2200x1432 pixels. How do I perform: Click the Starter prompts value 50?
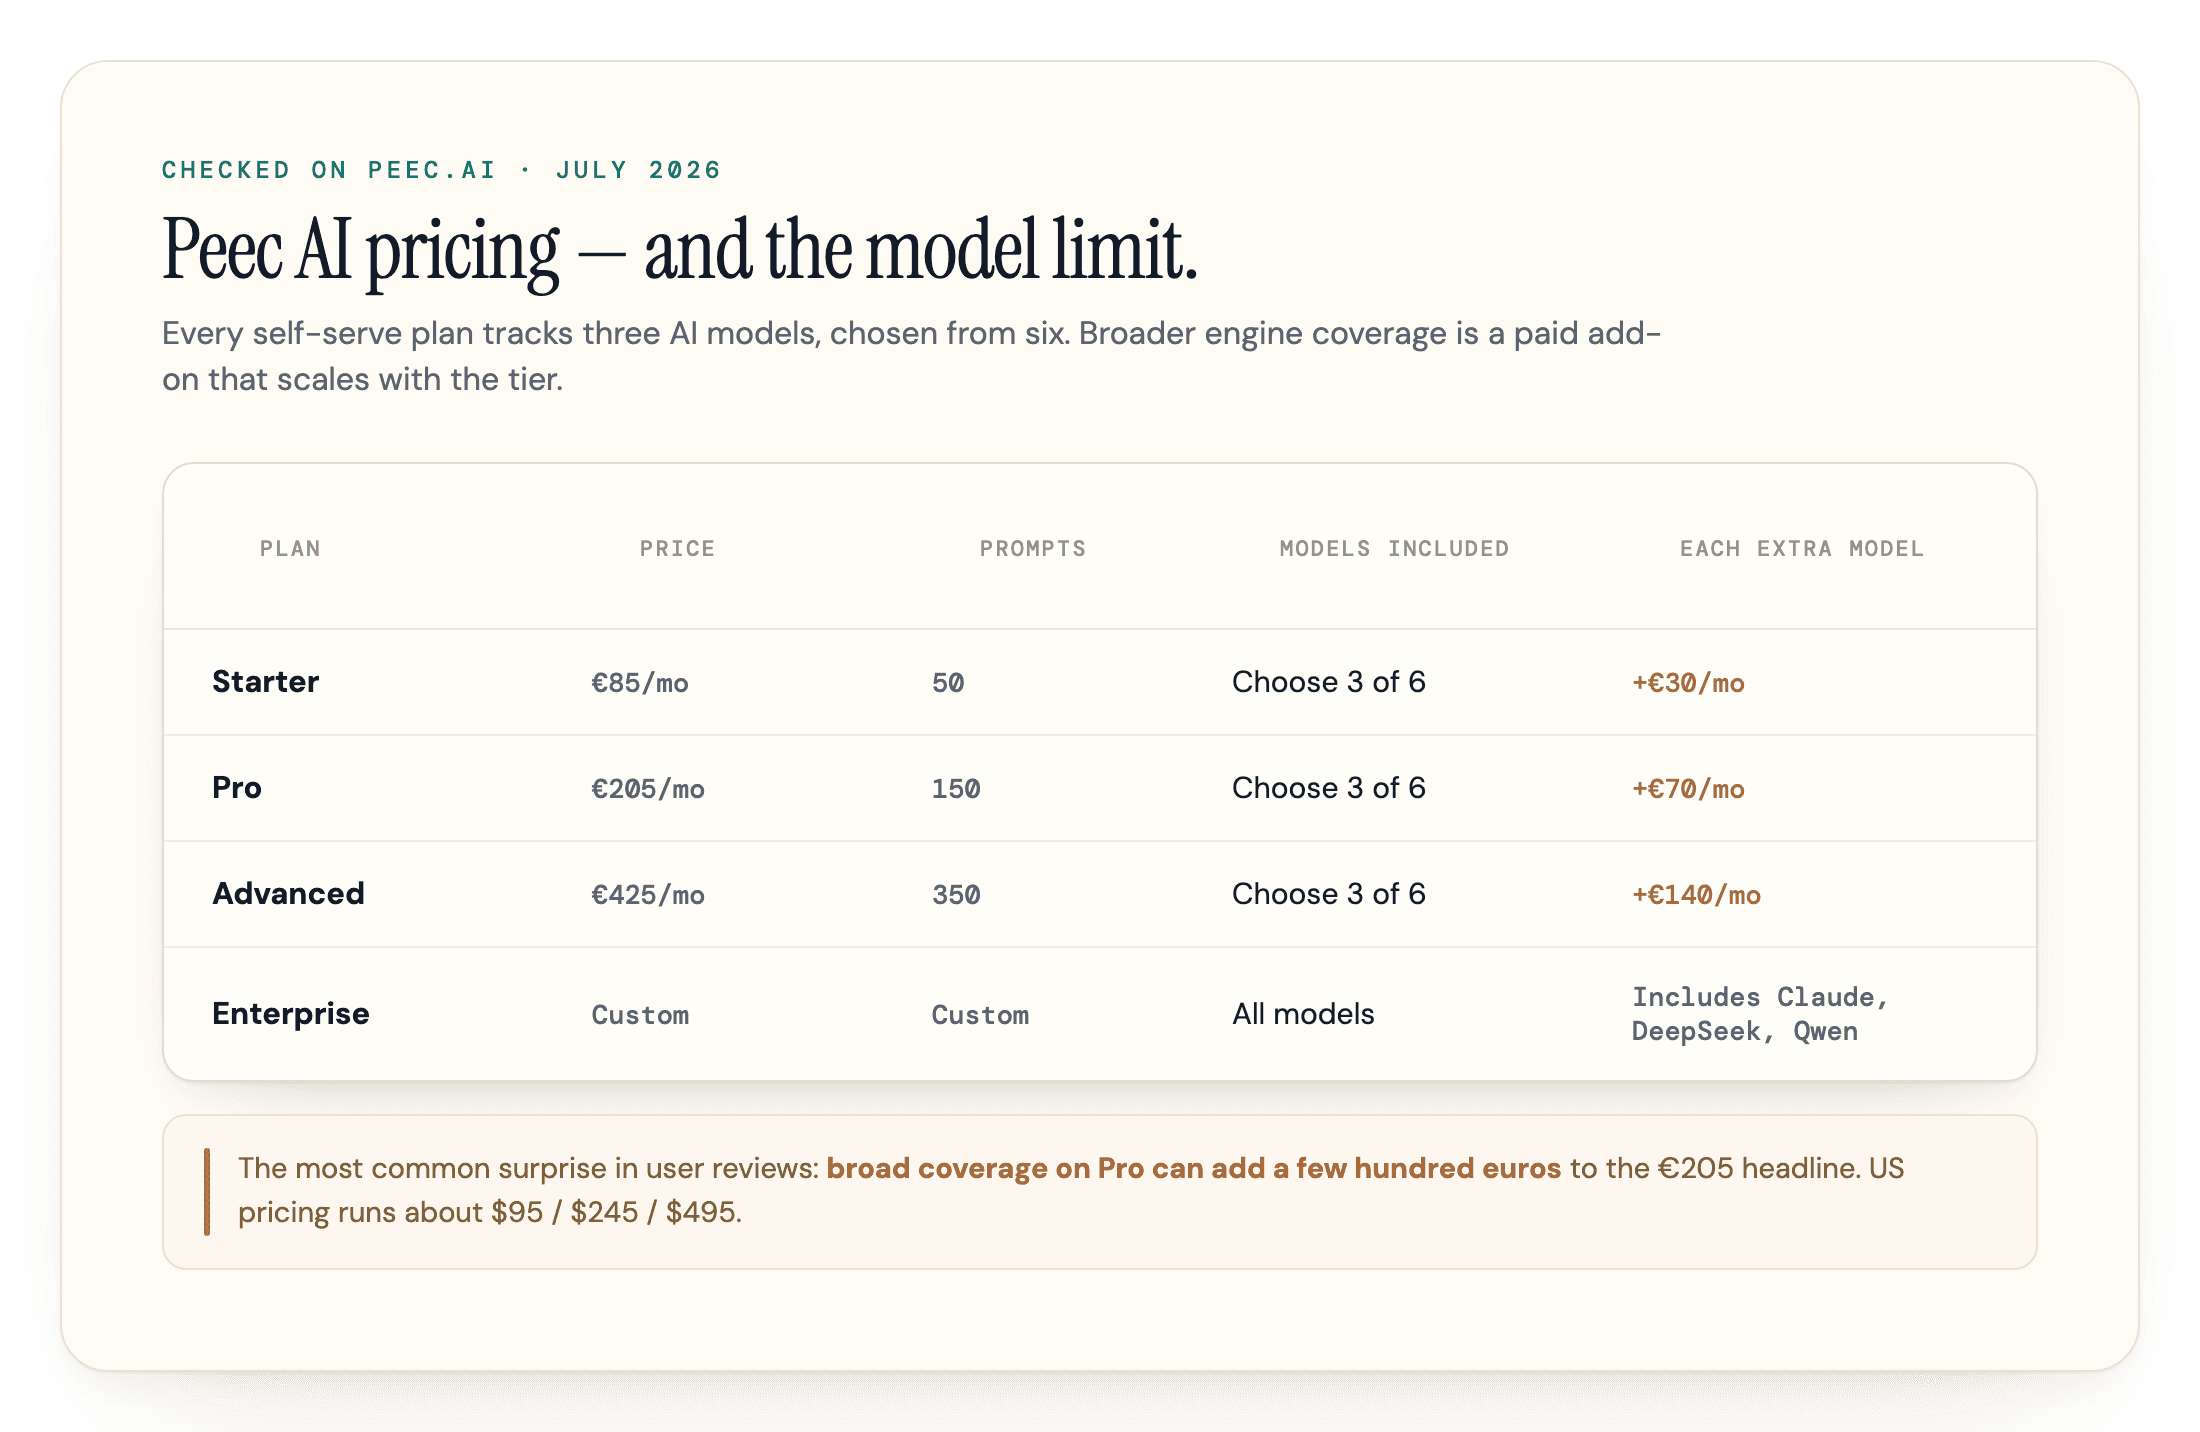[948, 683]
